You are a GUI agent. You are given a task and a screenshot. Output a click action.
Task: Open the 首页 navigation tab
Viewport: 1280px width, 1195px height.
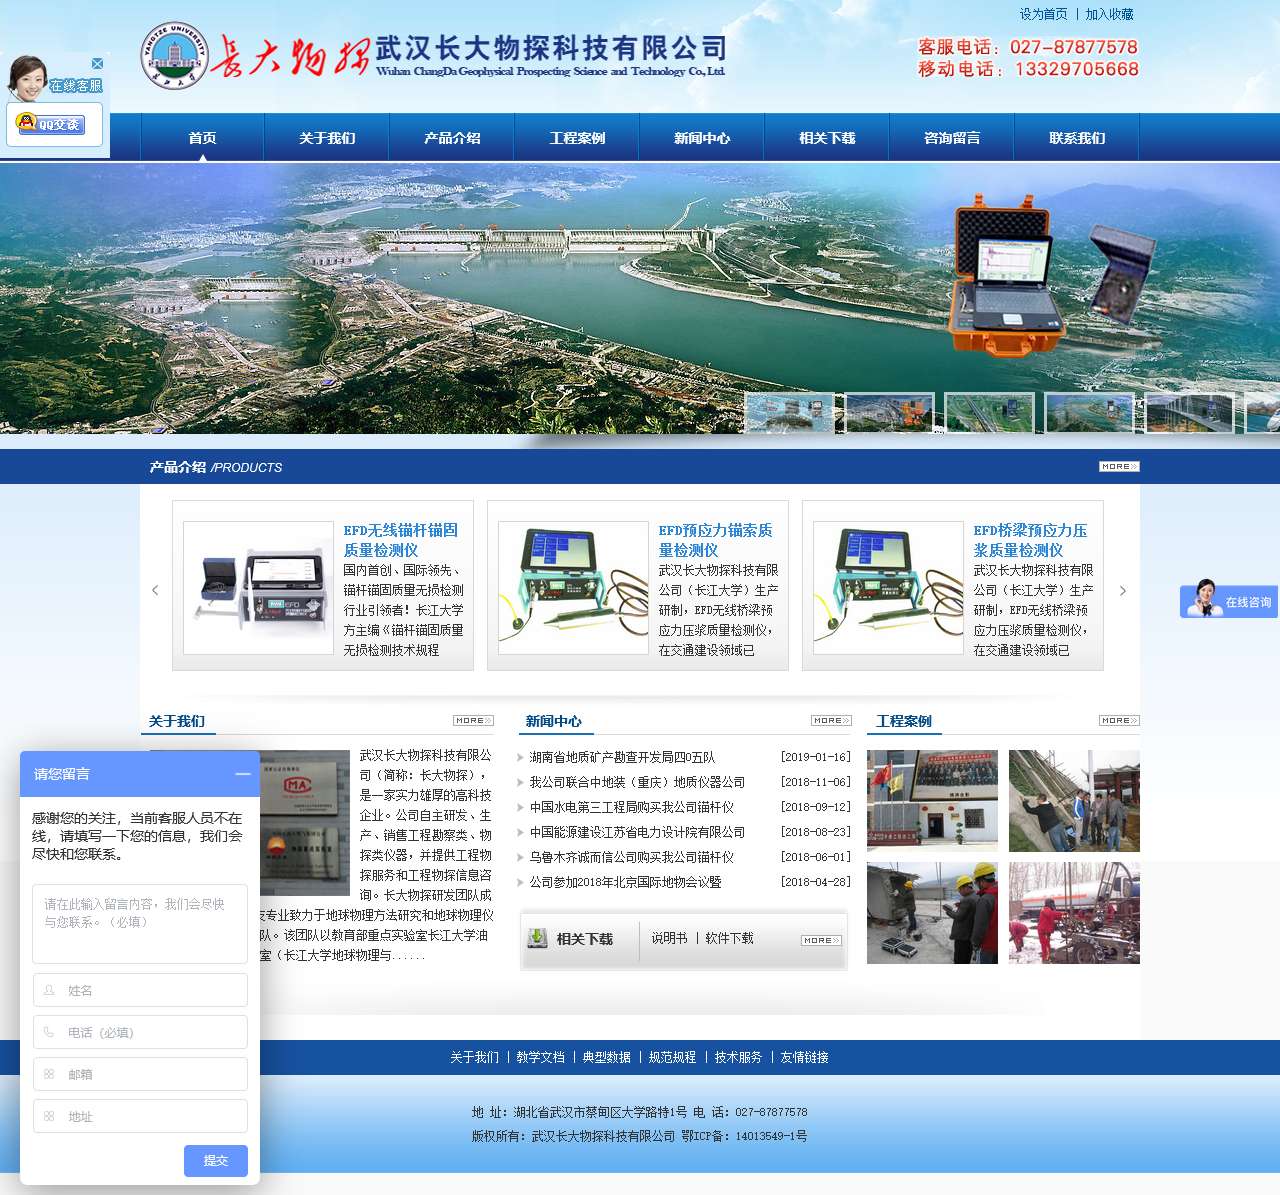[202, 138]
